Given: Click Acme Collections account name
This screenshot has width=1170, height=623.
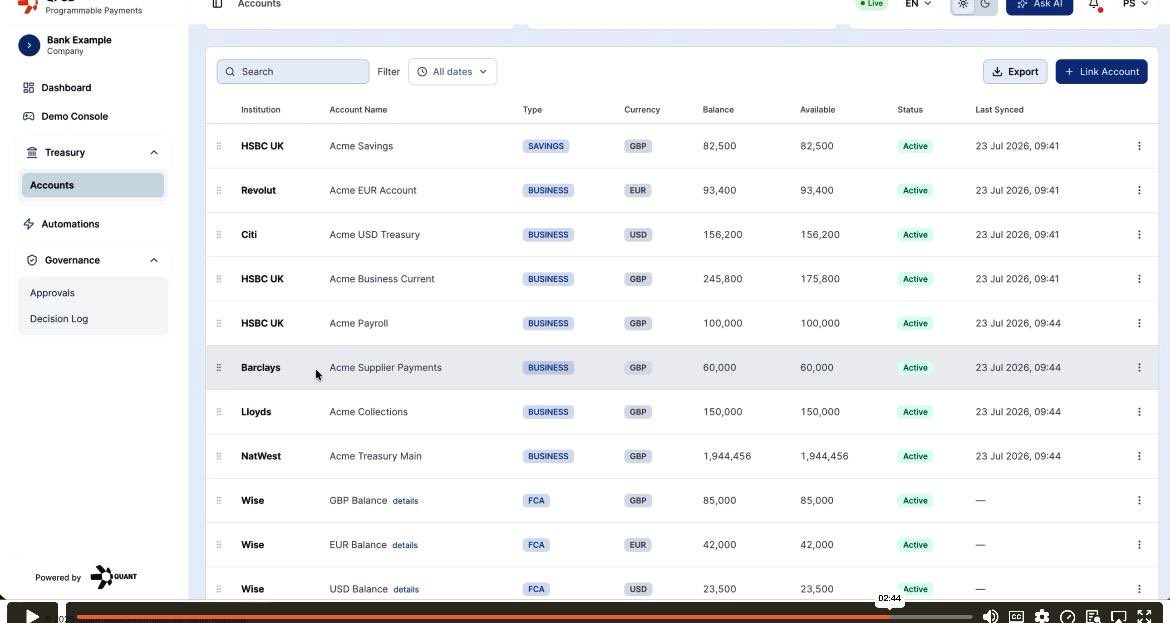Looking at the screenshot, I should [x=369, y=412].
